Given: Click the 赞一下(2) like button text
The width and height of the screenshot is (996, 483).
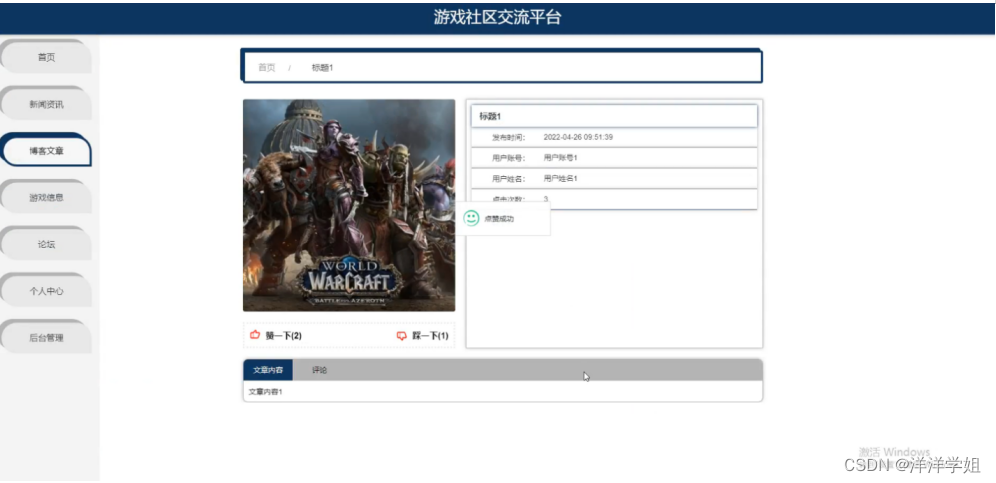Looking at the screenshot, I should 283,336.
